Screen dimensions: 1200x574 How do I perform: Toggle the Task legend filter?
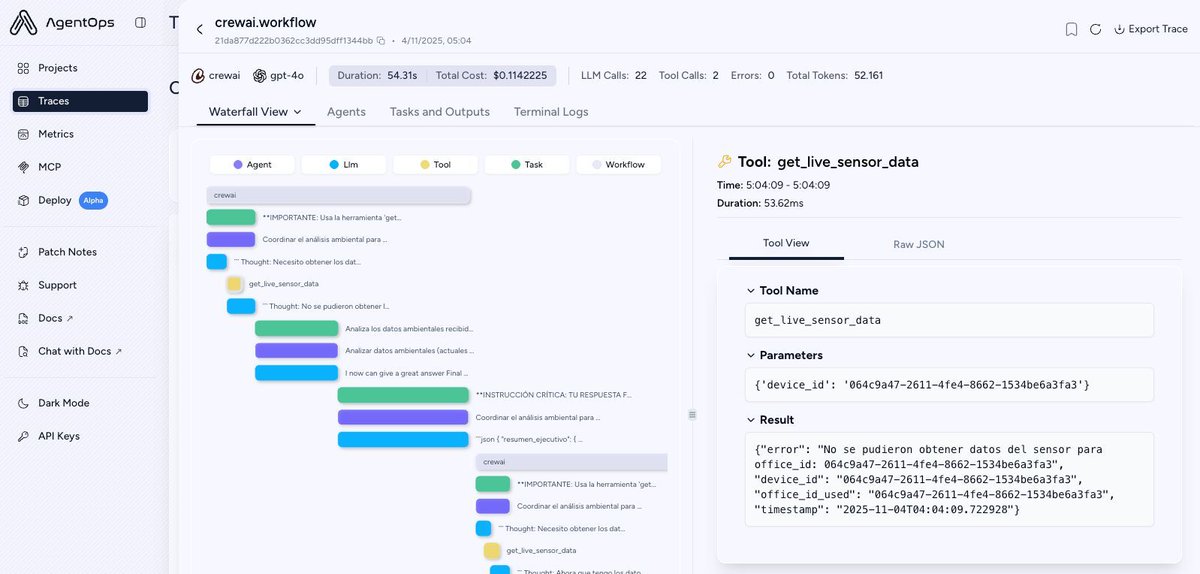tap(527, 164)
